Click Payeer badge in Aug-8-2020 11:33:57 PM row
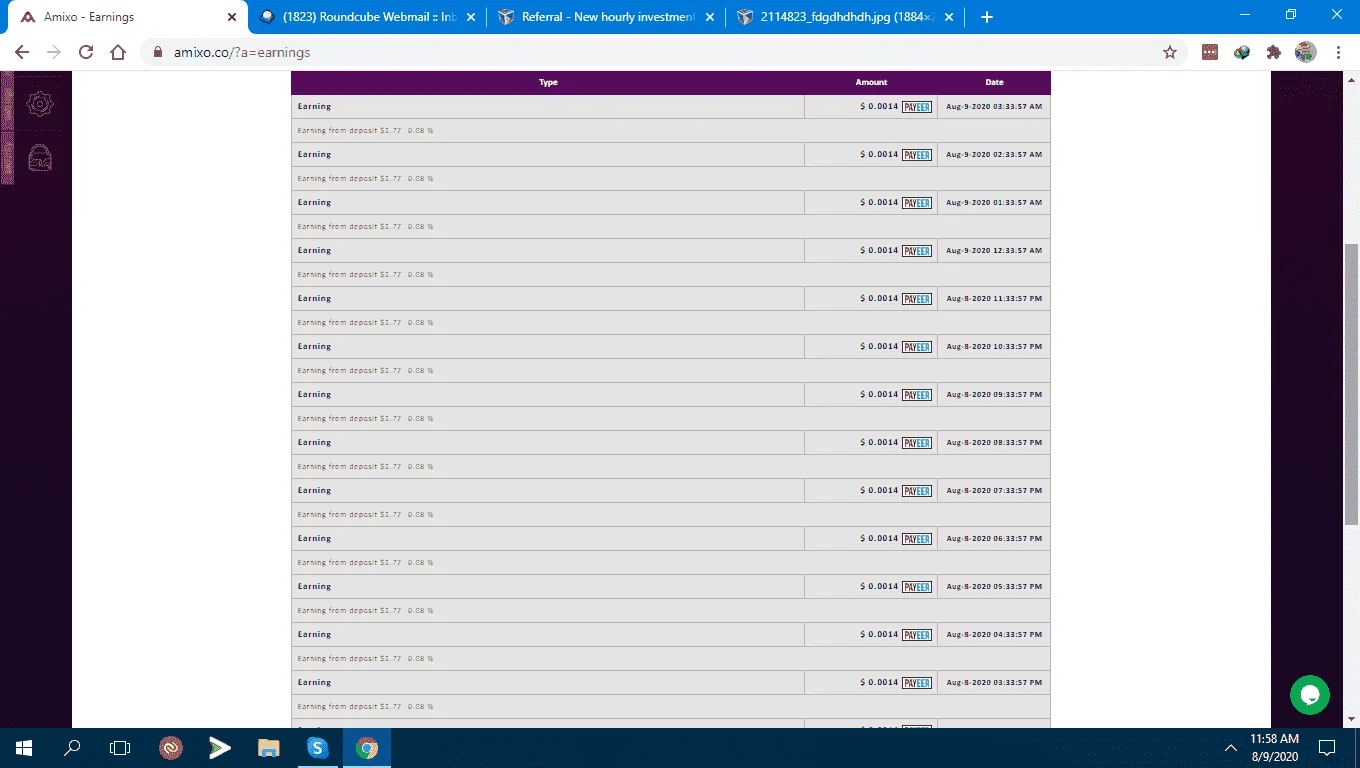Screen dimensions: 1360x768 point(917,299)
